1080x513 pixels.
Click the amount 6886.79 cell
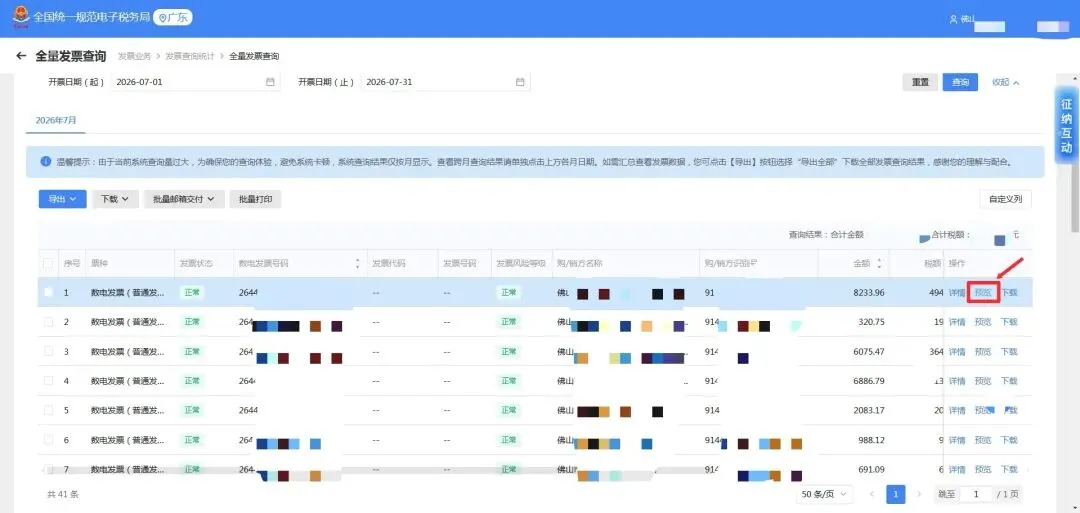tap(868, 381)
